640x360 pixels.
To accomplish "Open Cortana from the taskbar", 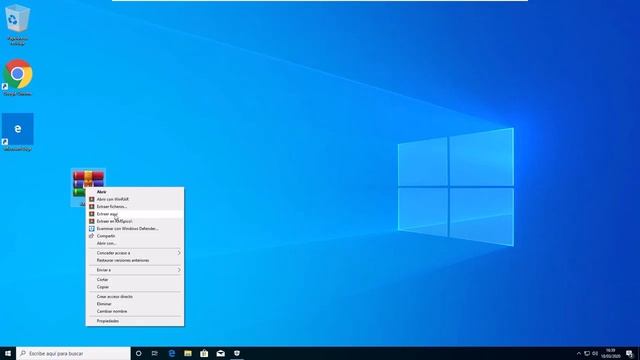I will [139, 353].
